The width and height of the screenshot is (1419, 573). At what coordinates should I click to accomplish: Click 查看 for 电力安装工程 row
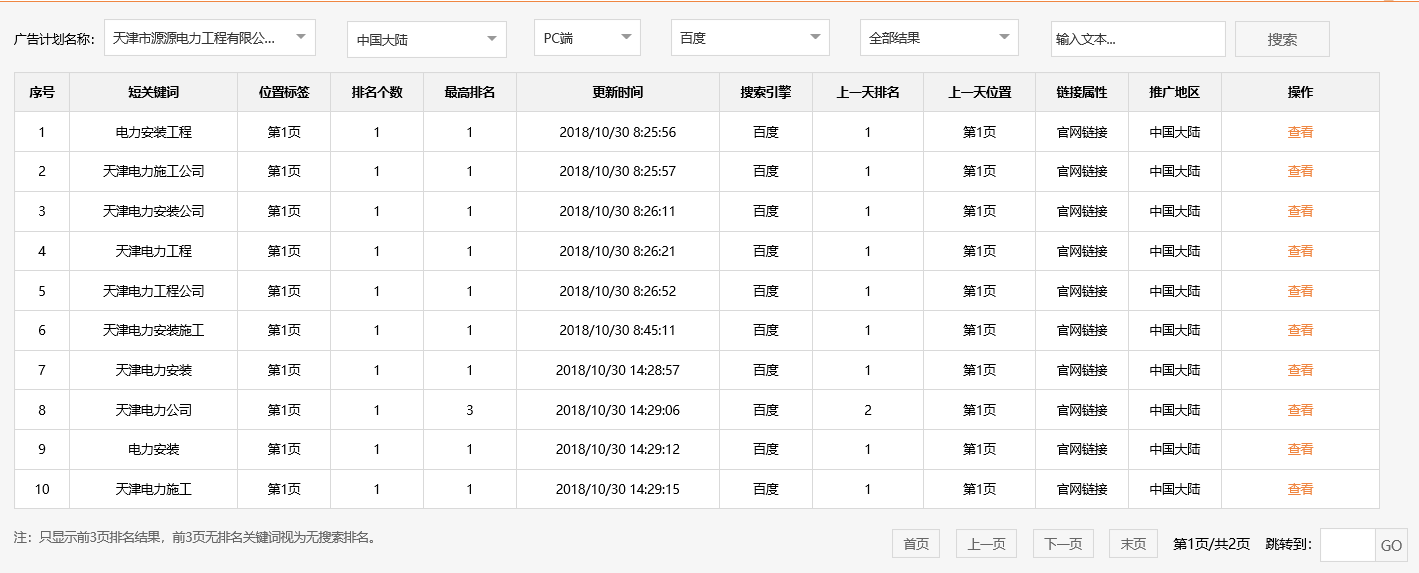pyautogui.click(x=1300, y=132)
